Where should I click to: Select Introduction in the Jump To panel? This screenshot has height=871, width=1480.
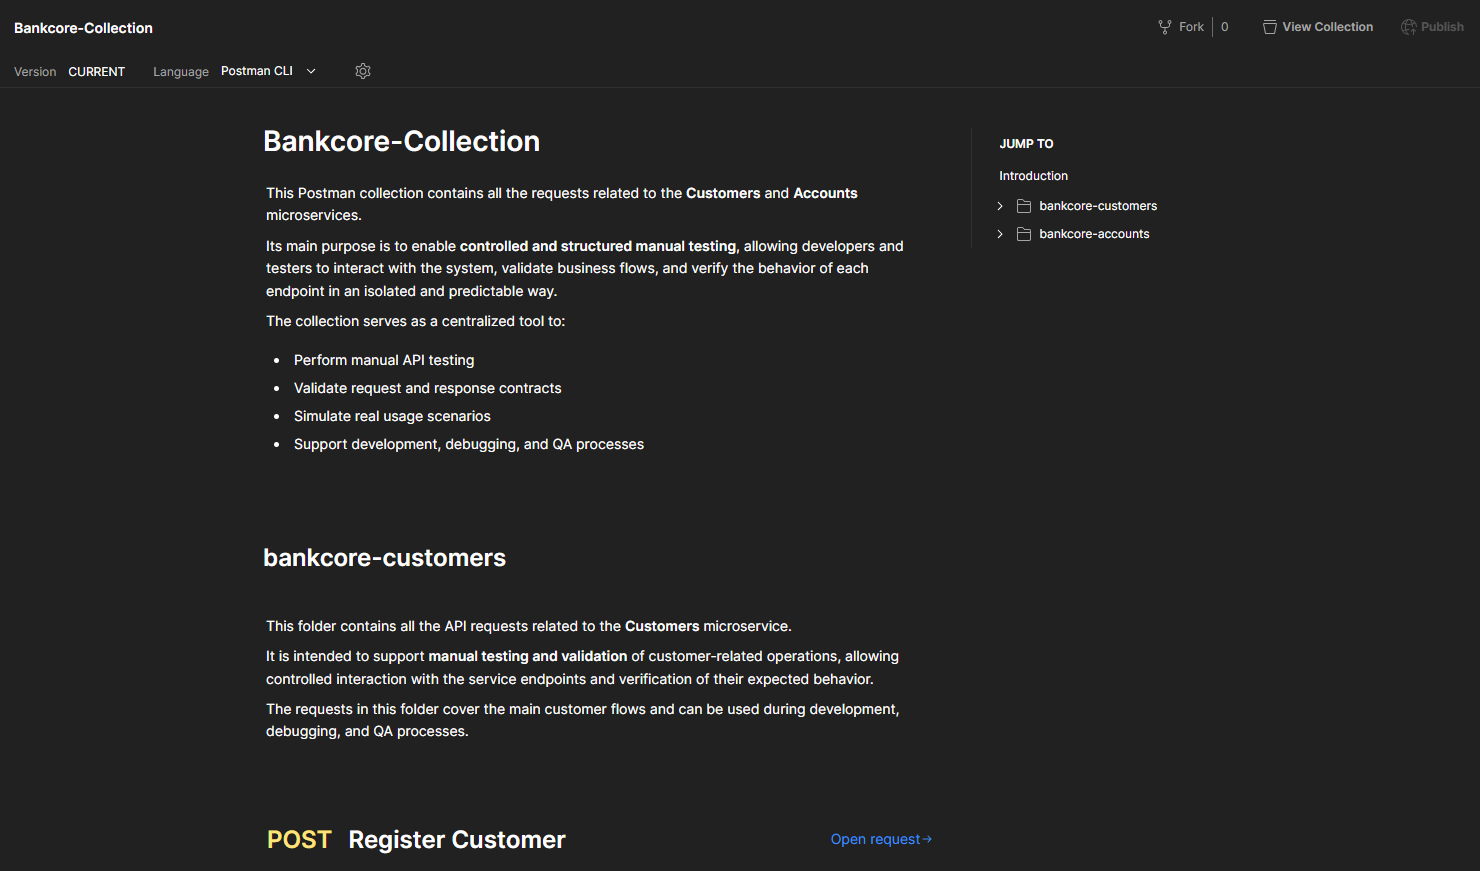(x=1033, y=175)
